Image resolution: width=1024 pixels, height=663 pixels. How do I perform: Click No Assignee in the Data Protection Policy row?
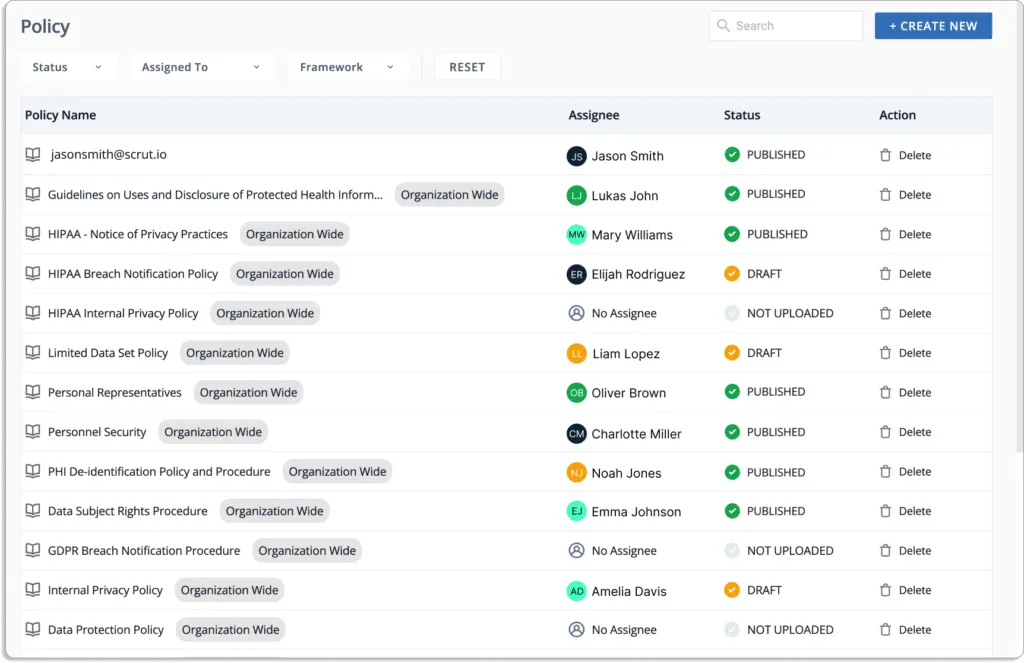pos(624,630)
